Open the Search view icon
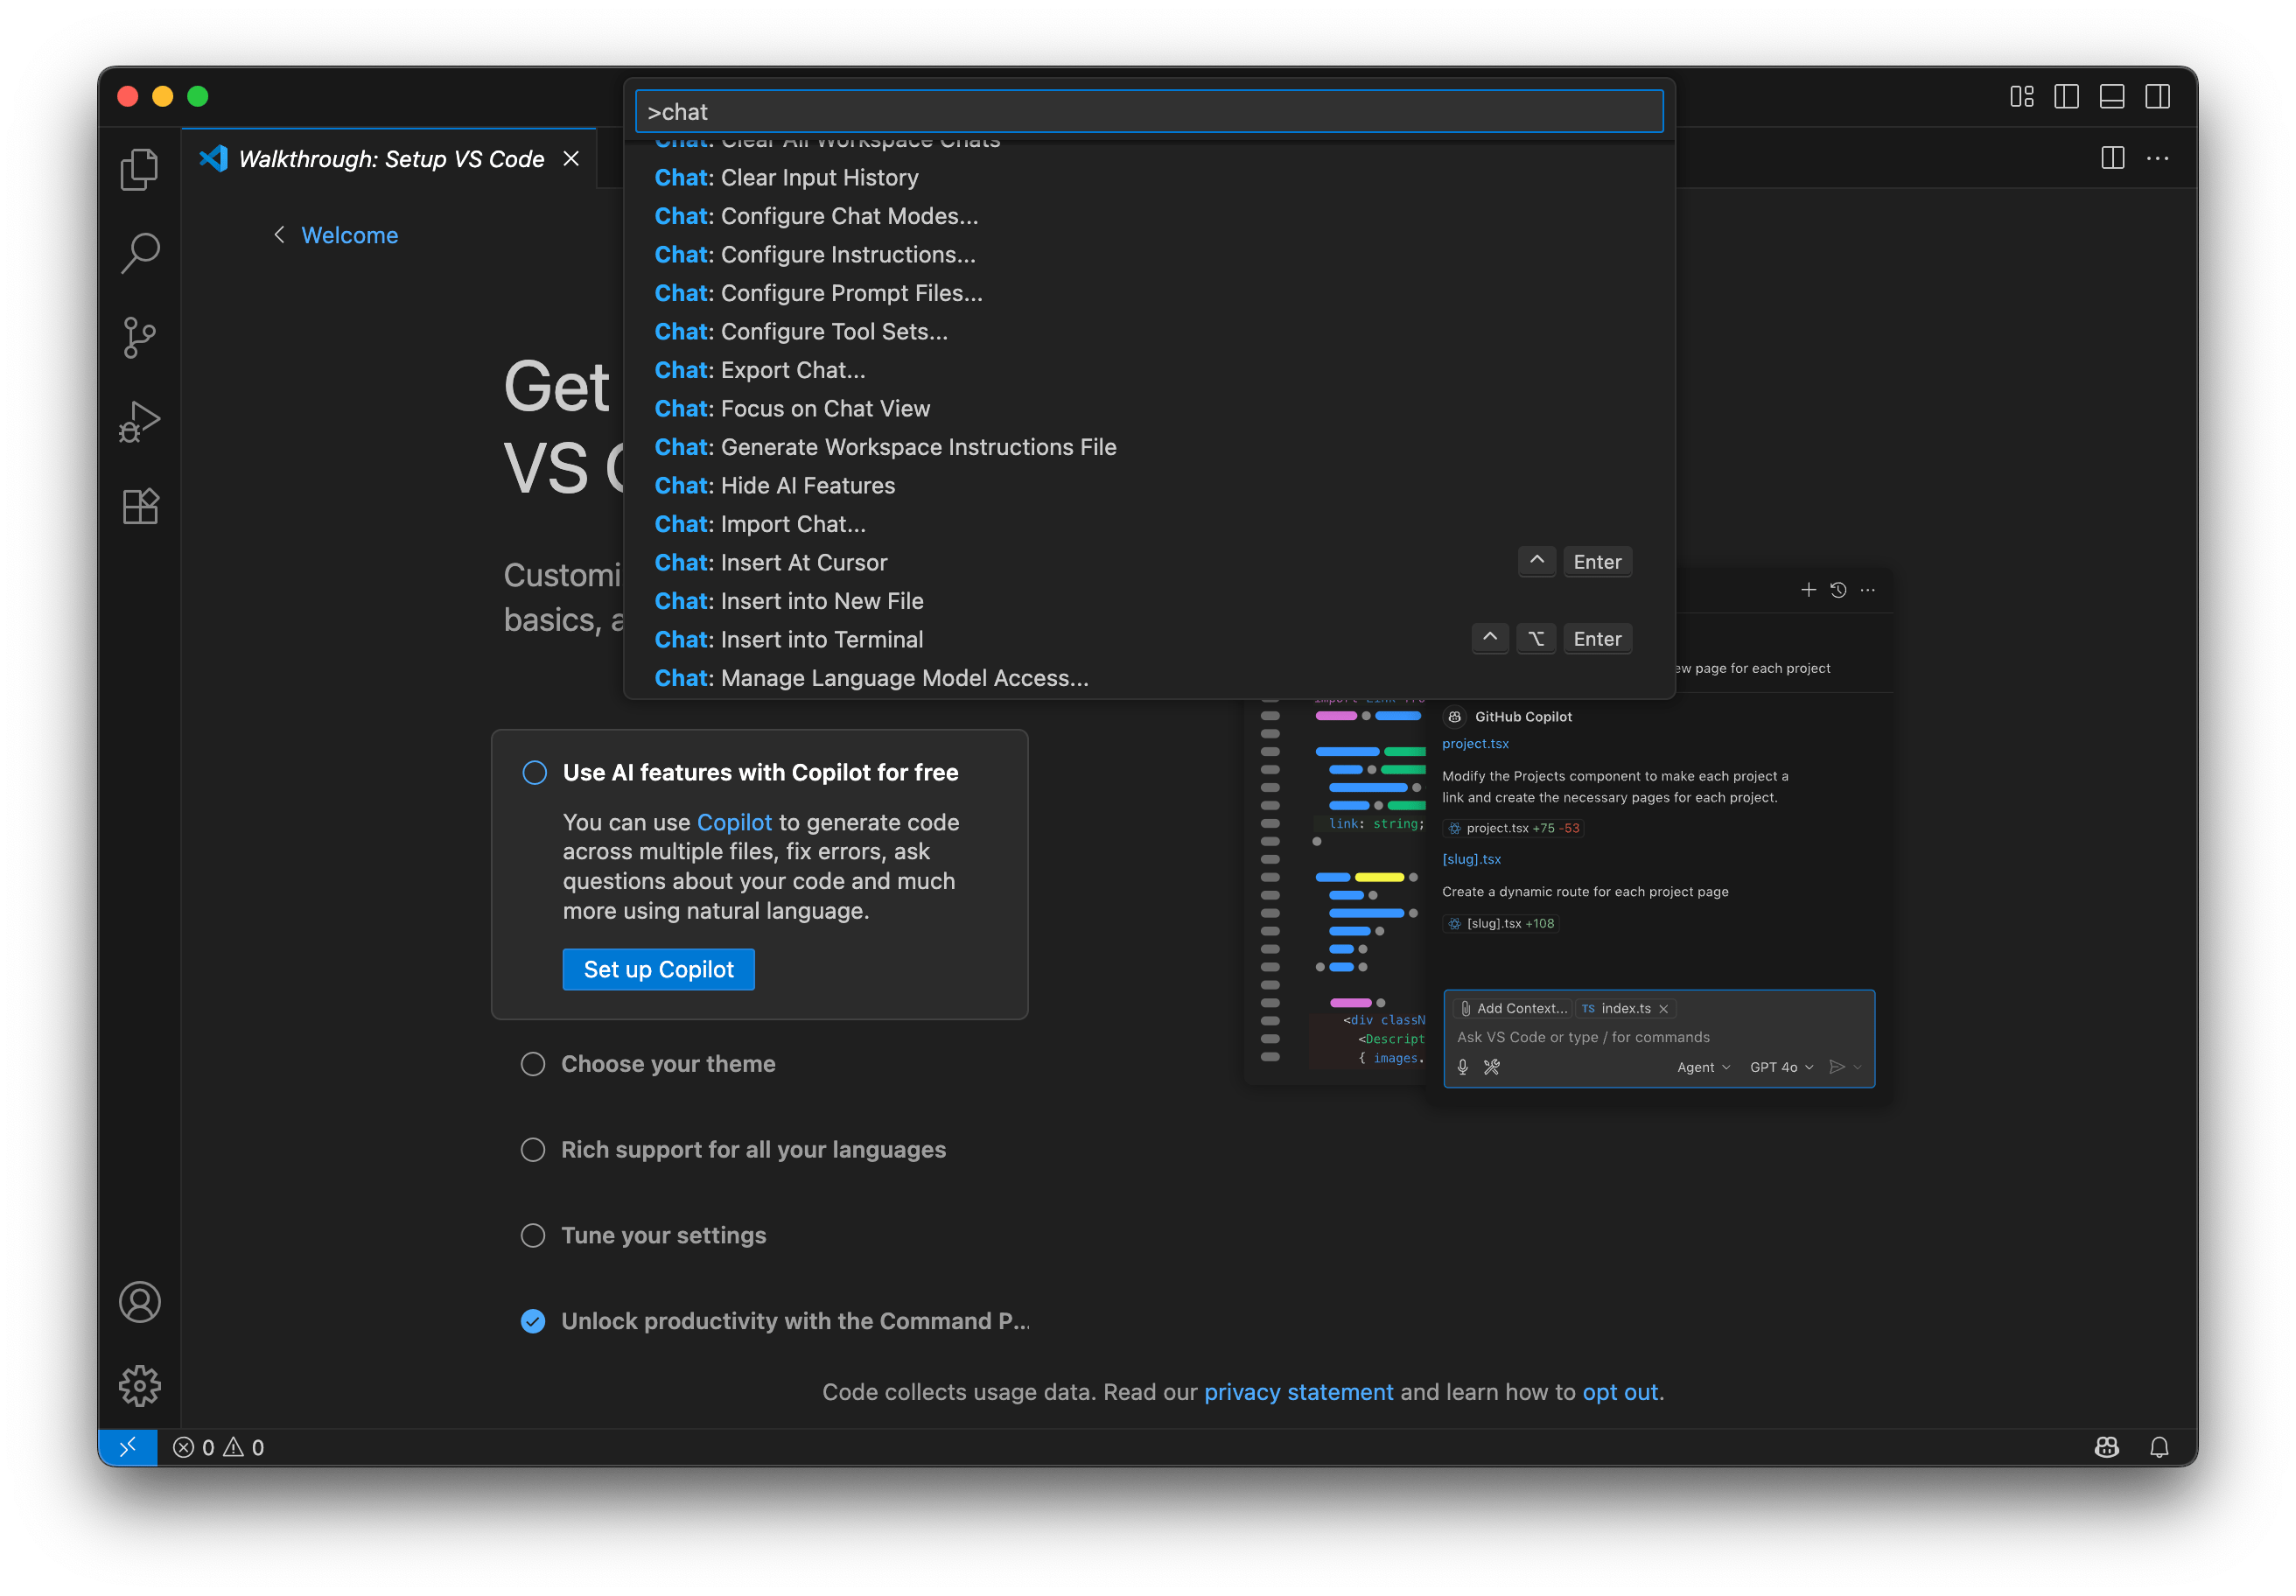The image size is (2296, 1596). [x=139, y=253]
